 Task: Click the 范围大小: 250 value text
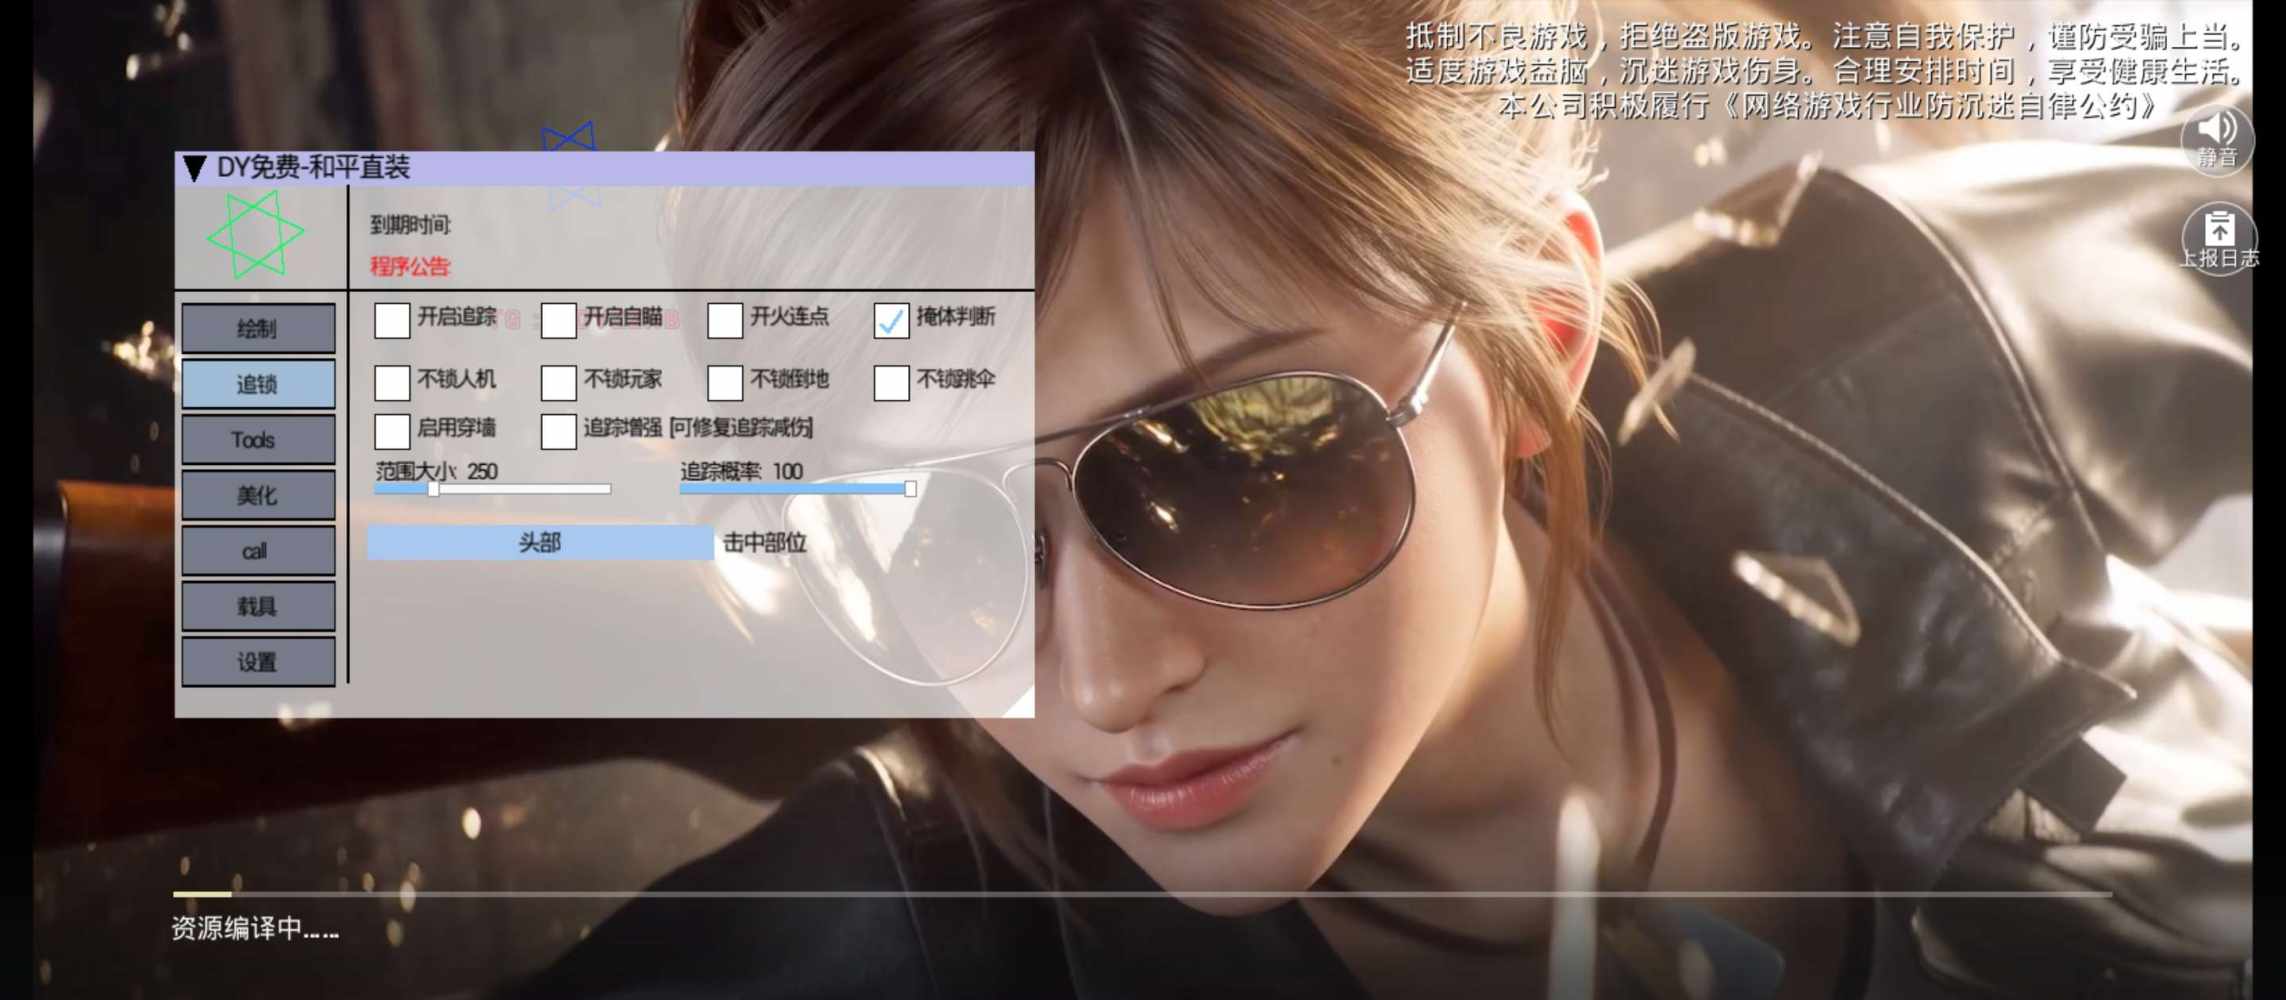(437, 471)
